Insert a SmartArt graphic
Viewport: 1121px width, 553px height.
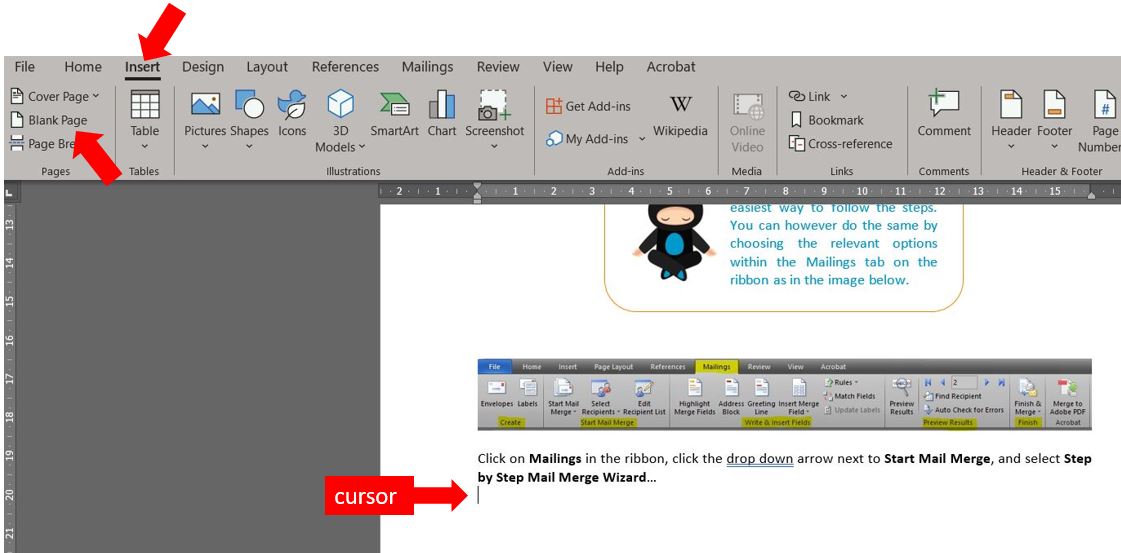click(394, 113)
